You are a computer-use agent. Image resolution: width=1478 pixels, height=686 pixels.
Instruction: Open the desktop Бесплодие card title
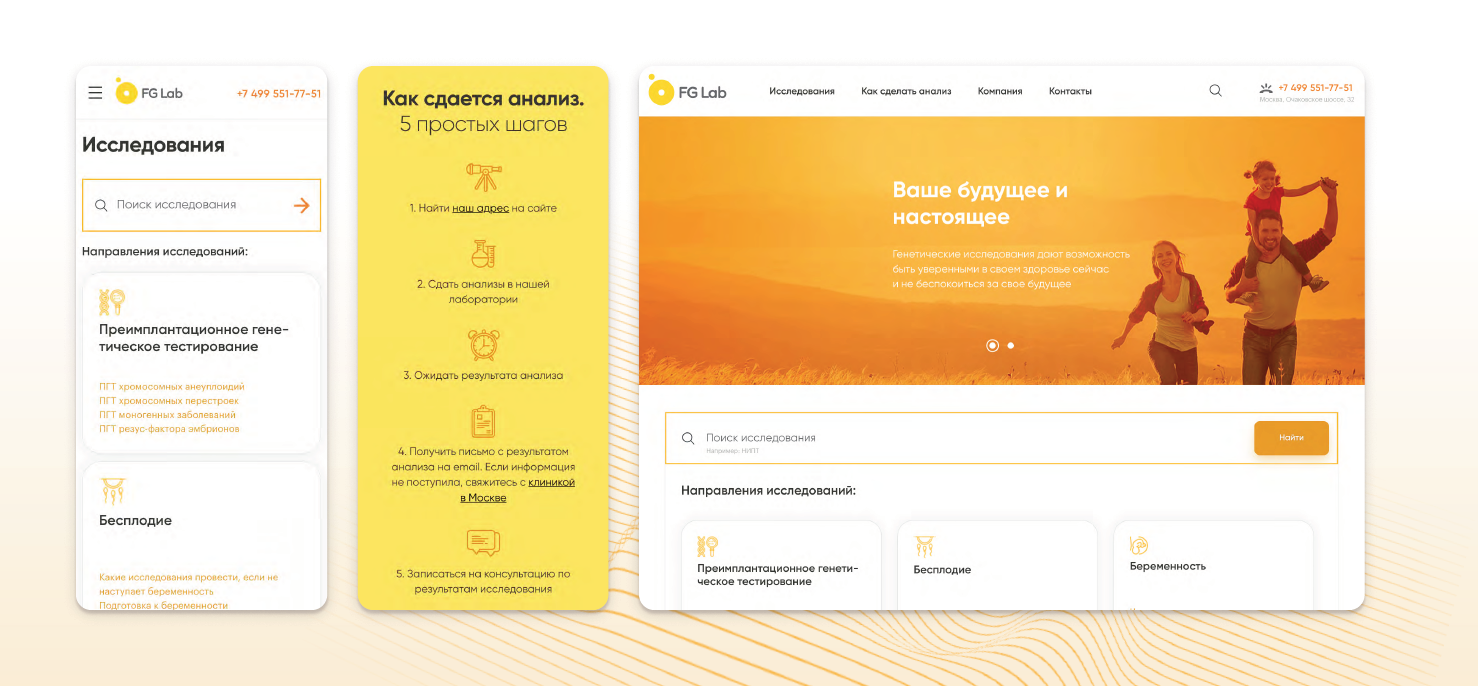click(x=942, y=569)
